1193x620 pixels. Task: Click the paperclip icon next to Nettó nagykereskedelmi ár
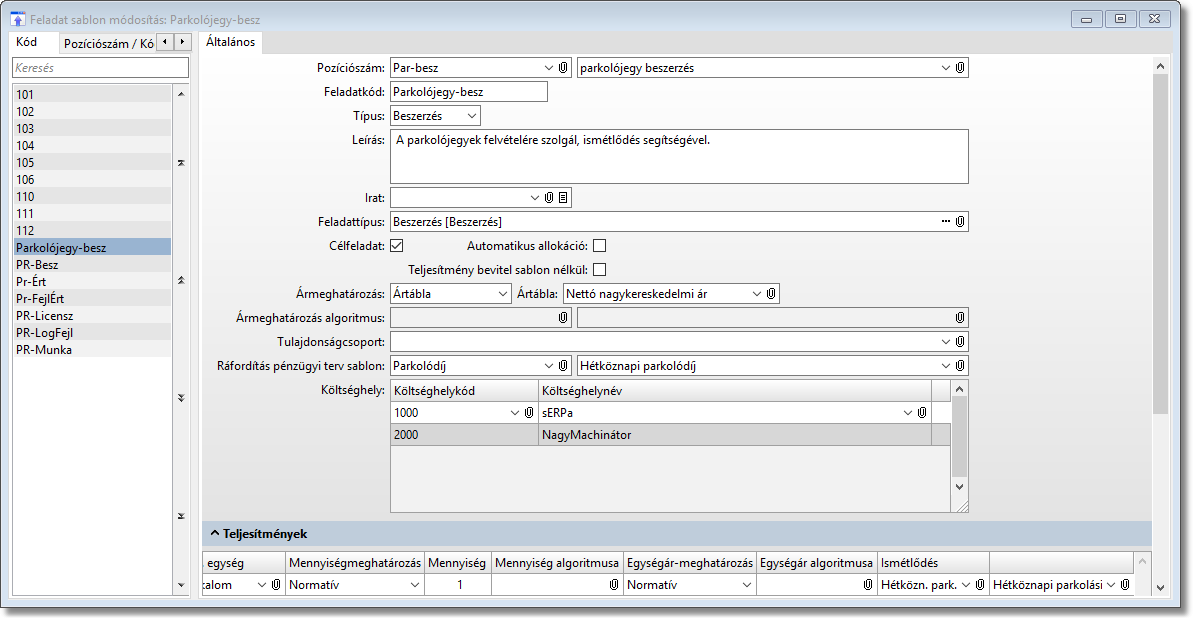(x=771, y=294)
